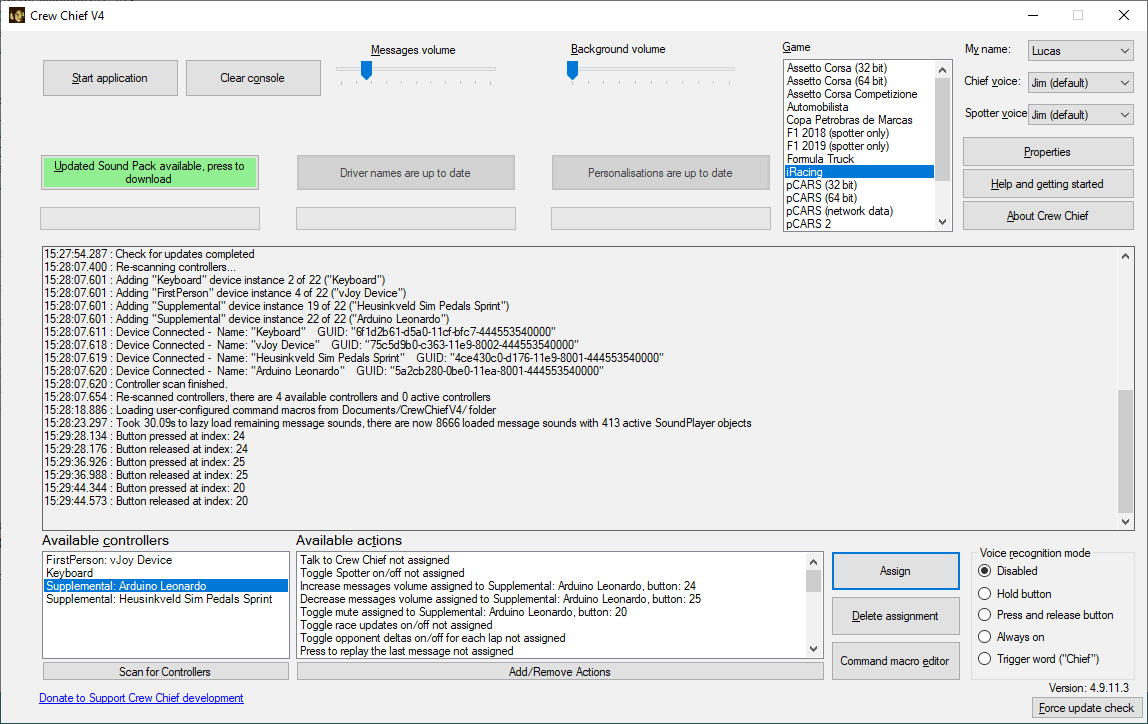Open the Donate to Support Crew Chief link
Viewport: 1148px width, 724px height.
tap(141, 698)
